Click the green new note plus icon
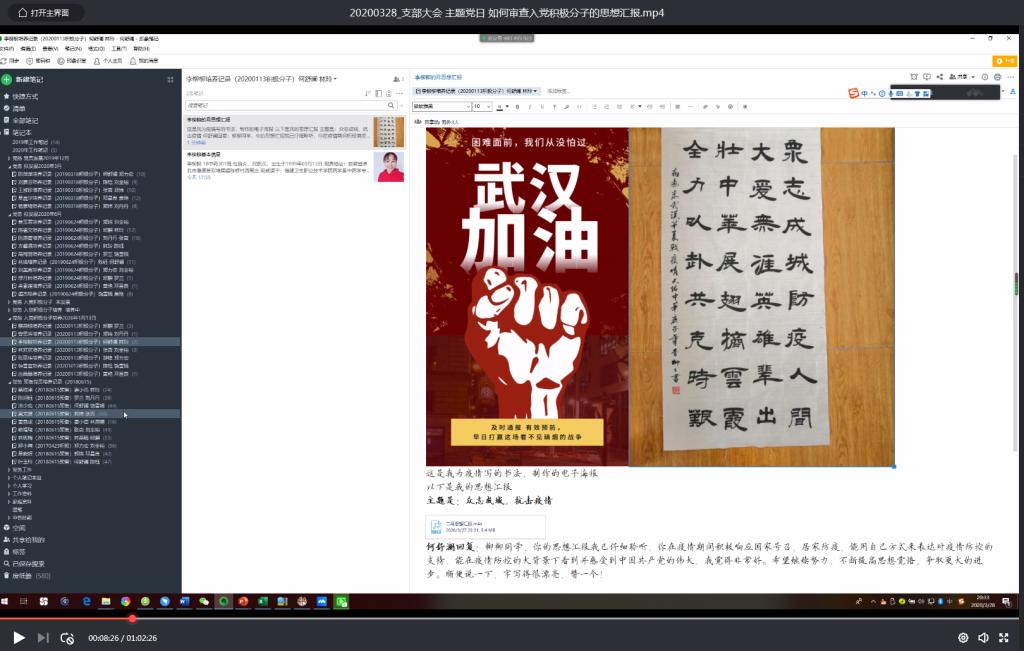Viewport: 1024px width, 651px height. click(6, 79)
